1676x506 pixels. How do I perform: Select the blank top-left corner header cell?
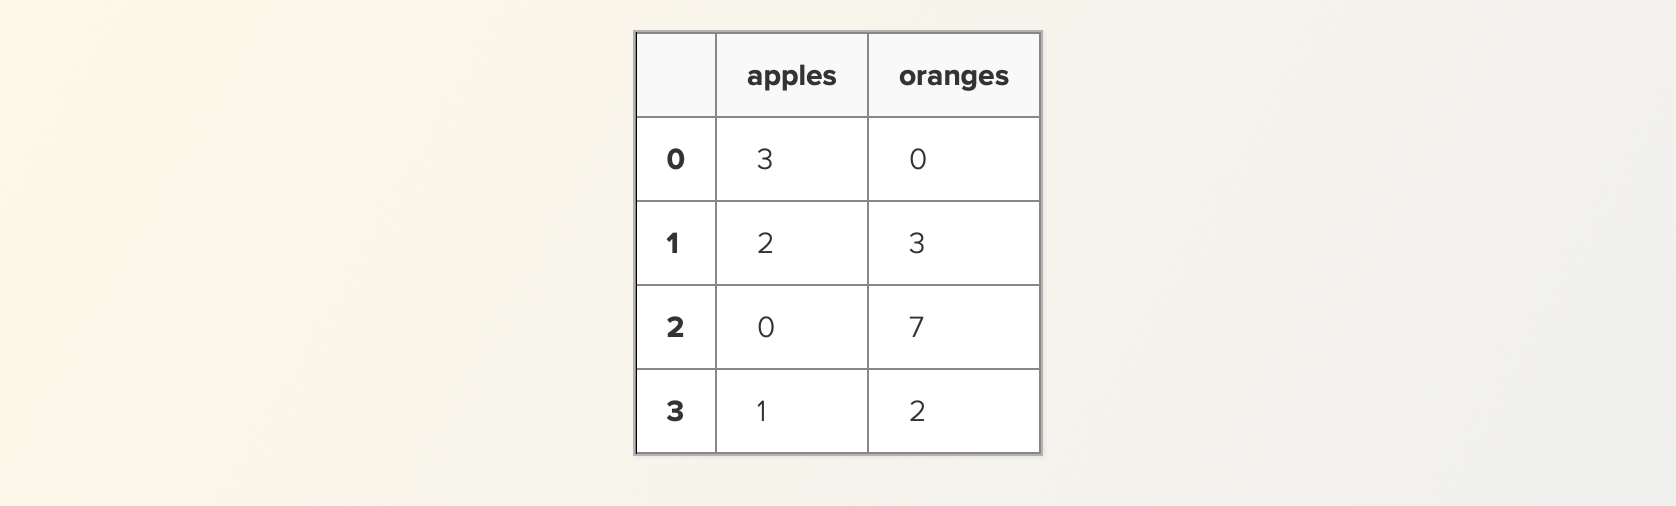click(x=676, y=75)
